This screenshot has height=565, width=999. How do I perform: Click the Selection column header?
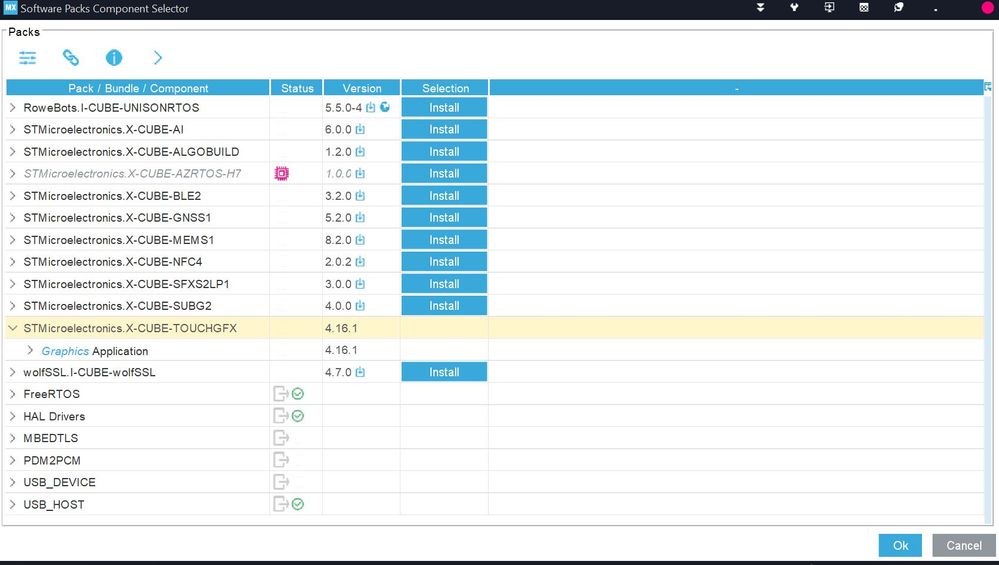[x=445, y=88]
